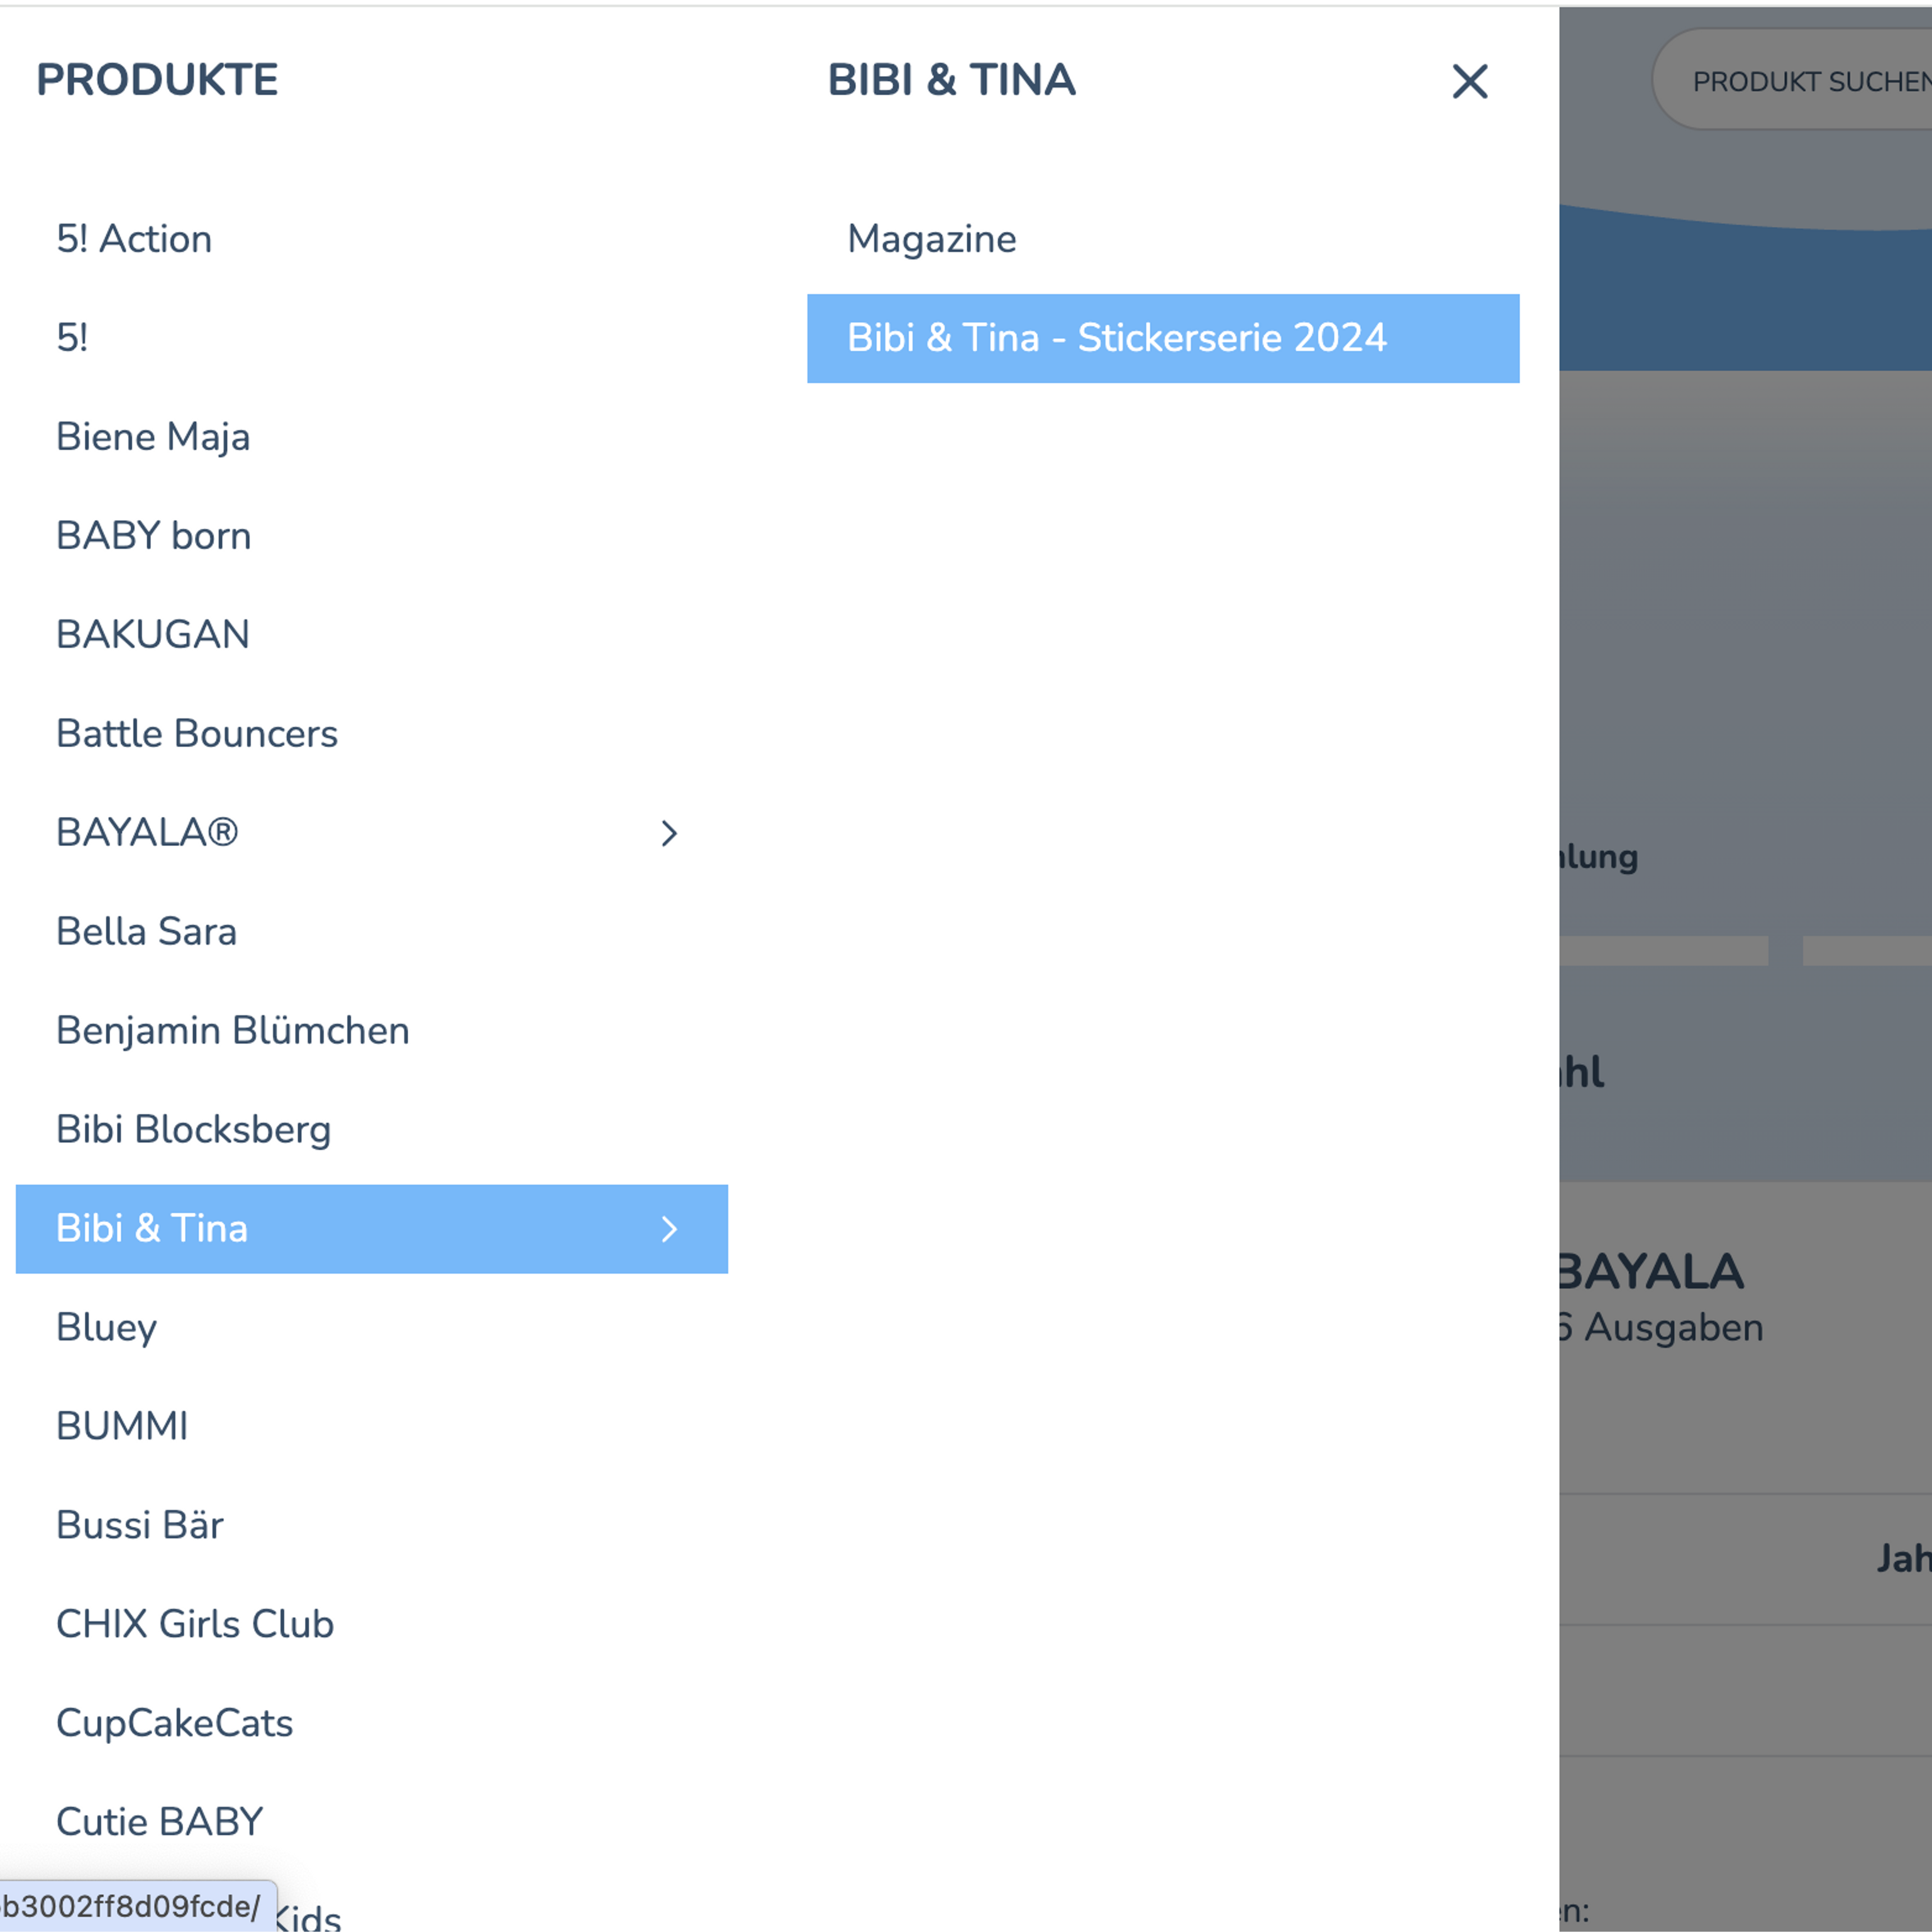The height and width of the screenshot is (1932, 1932).
Task: Choose Bella Sara in the sidebar
Action: coord(146,931)
